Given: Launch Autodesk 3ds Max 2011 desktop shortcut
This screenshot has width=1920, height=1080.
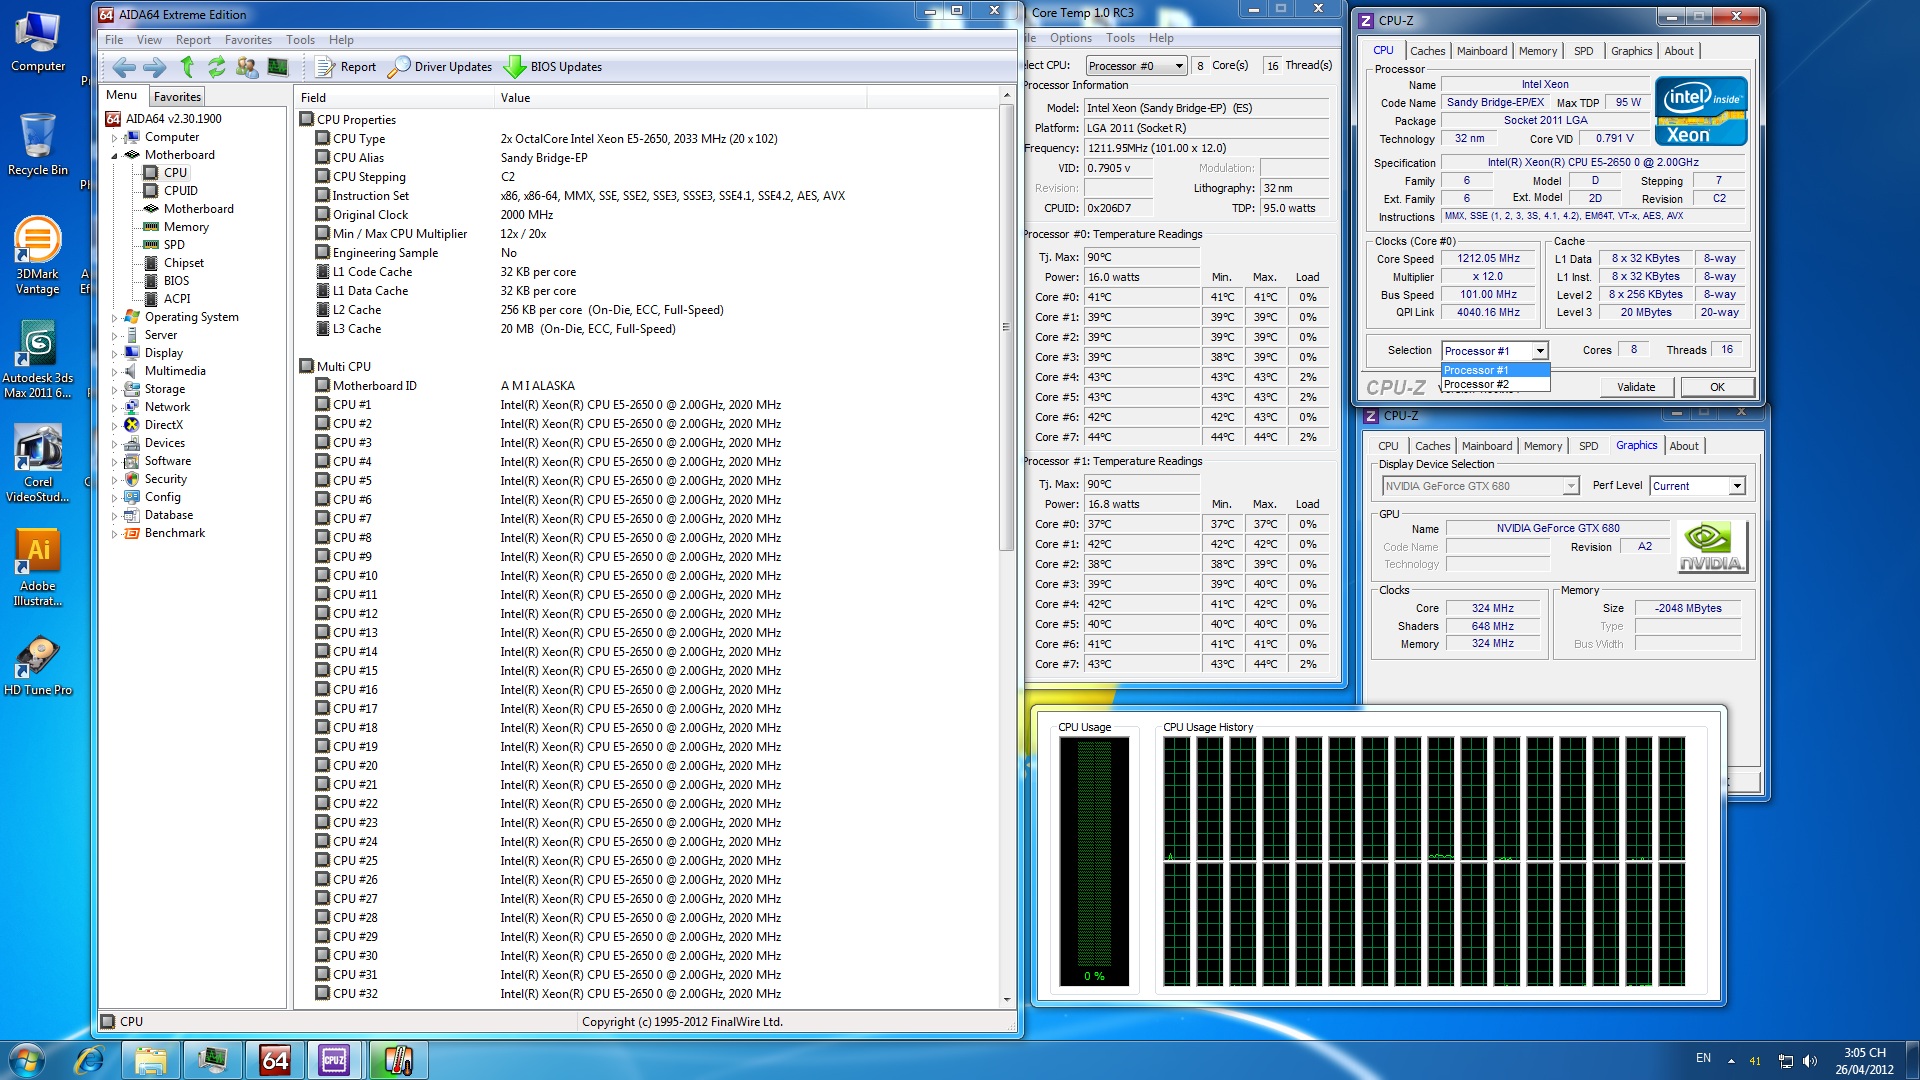Looking at the screenshot, I should pyautogui.click(x=38, y=360).
